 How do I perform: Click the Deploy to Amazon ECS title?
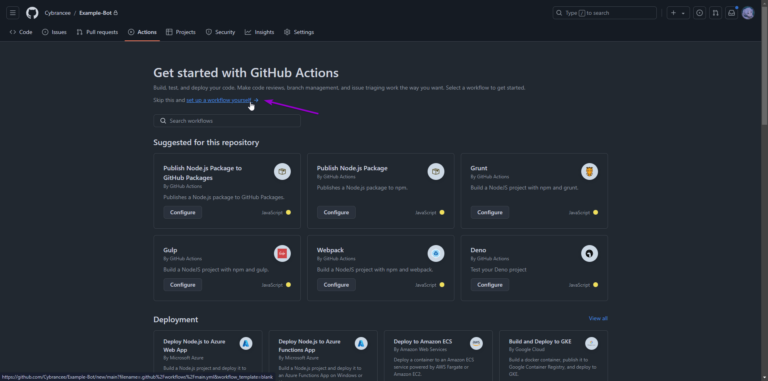pyautogui.click(x=423, y=341)
